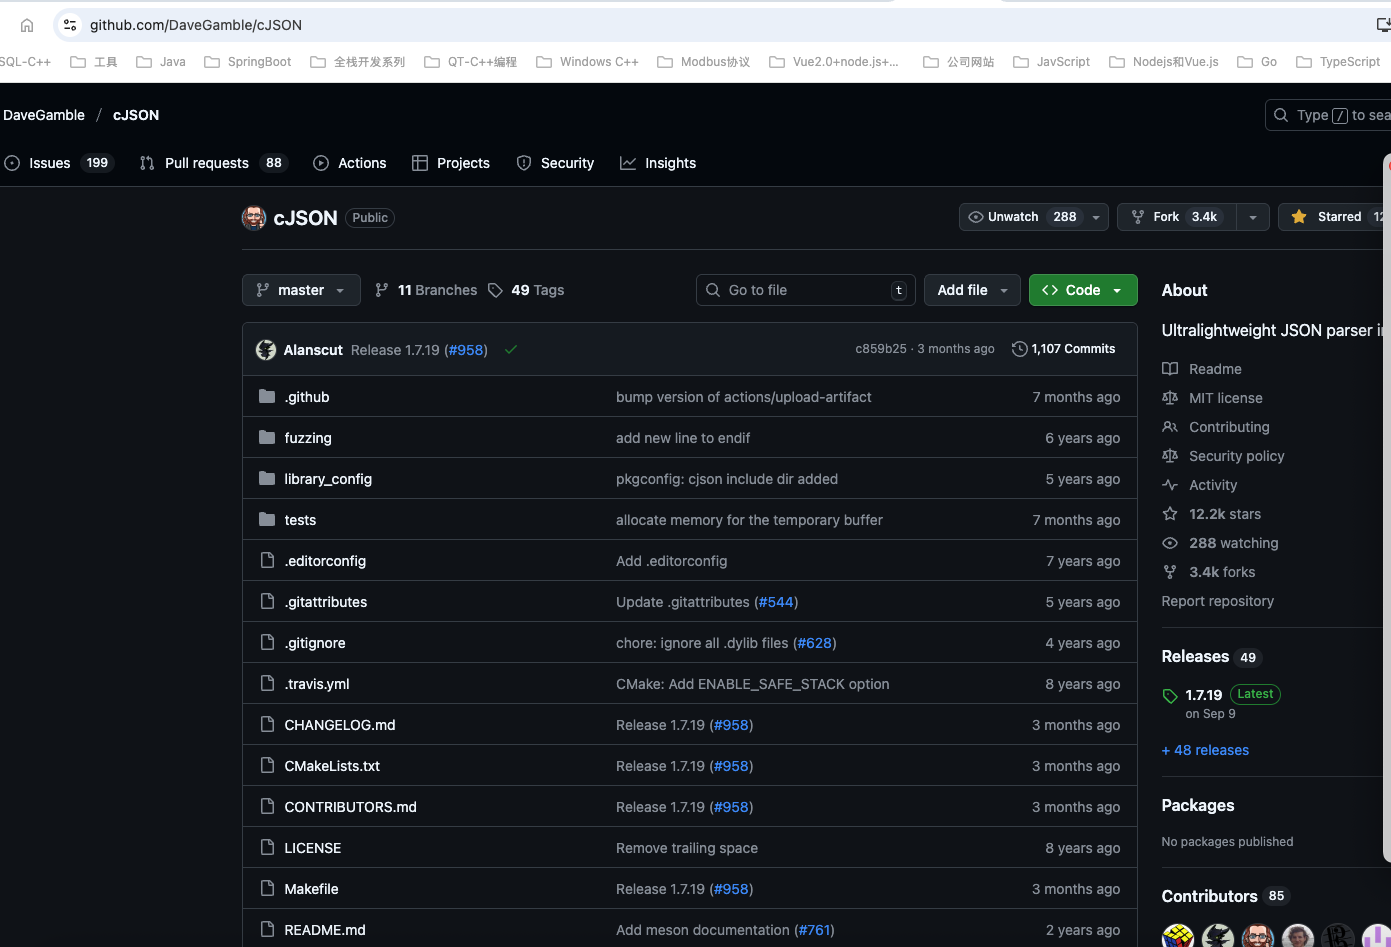Open the fuzzing folder icon
Viewport: 1391px width, 947px height.
click(x=267, y=438)
